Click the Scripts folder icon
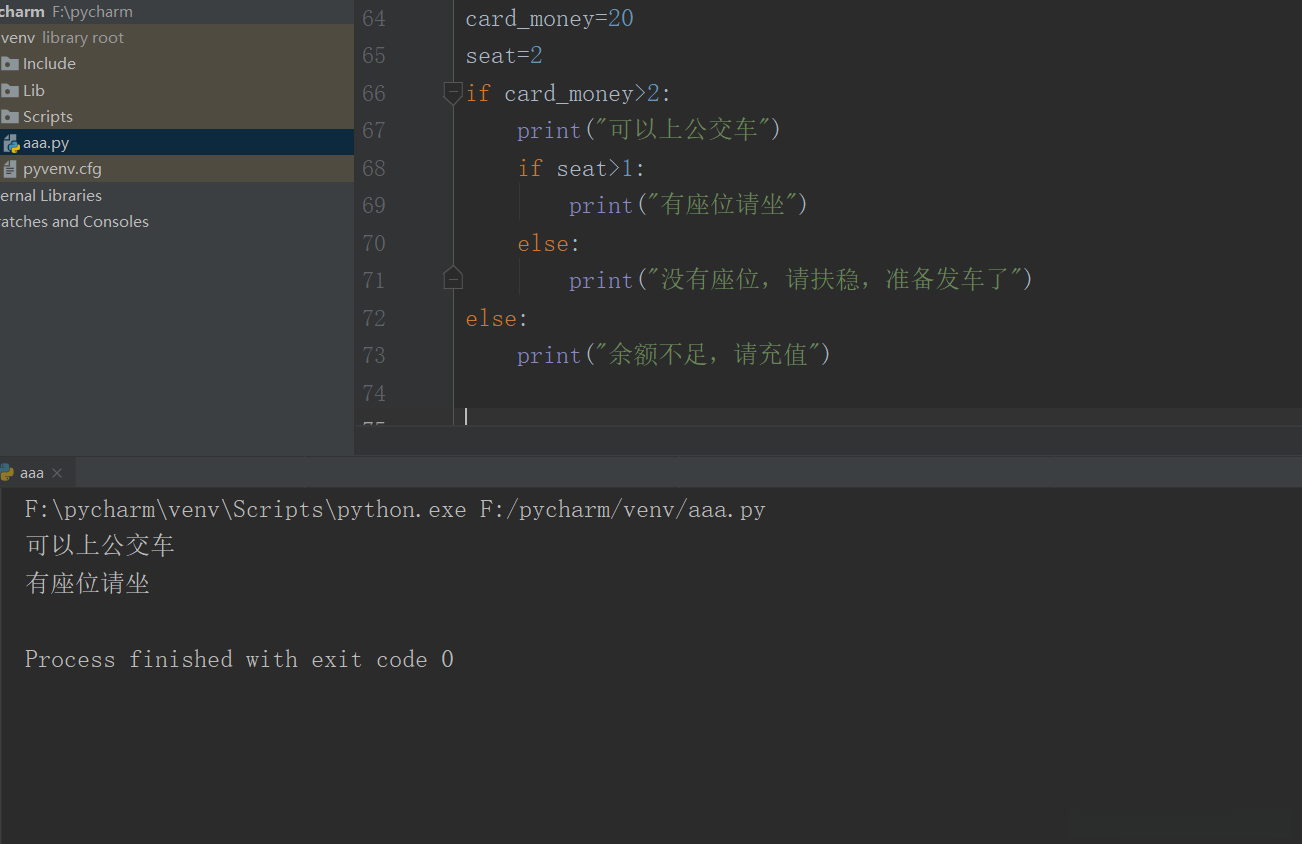1302x844 pixels. [x=10, y=117]
